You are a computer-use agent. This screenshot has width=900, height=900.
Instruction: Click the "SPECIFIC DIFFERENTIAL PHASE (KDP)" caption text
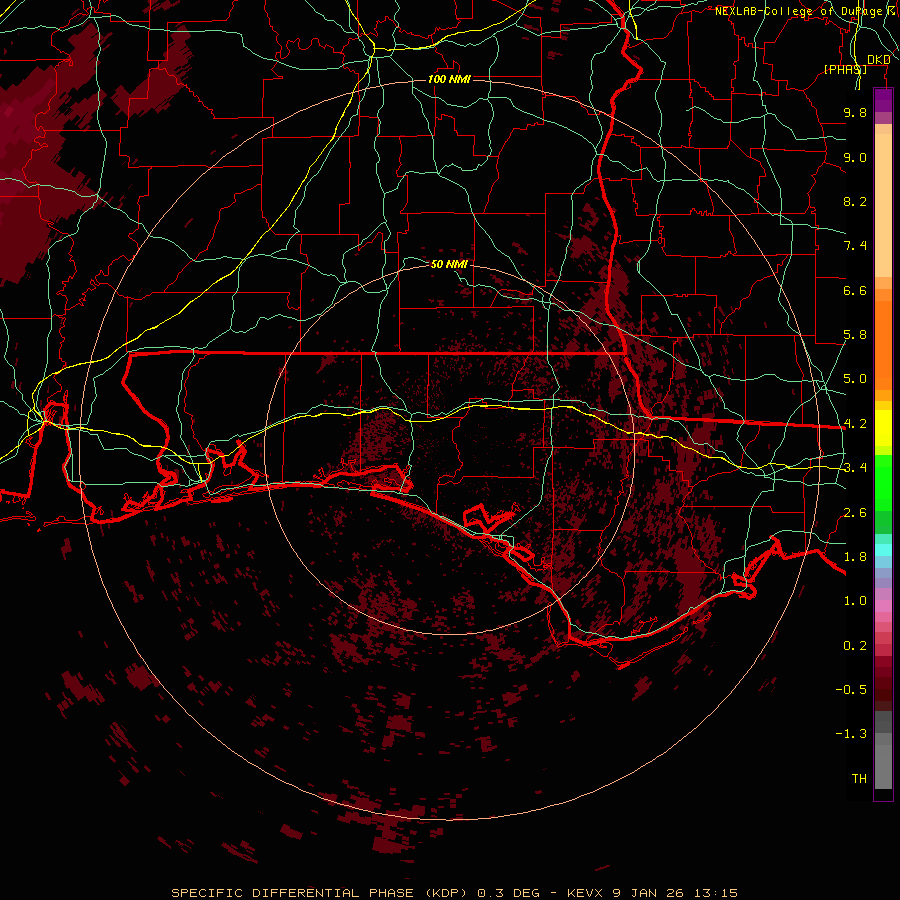click(x=321, y=893)
